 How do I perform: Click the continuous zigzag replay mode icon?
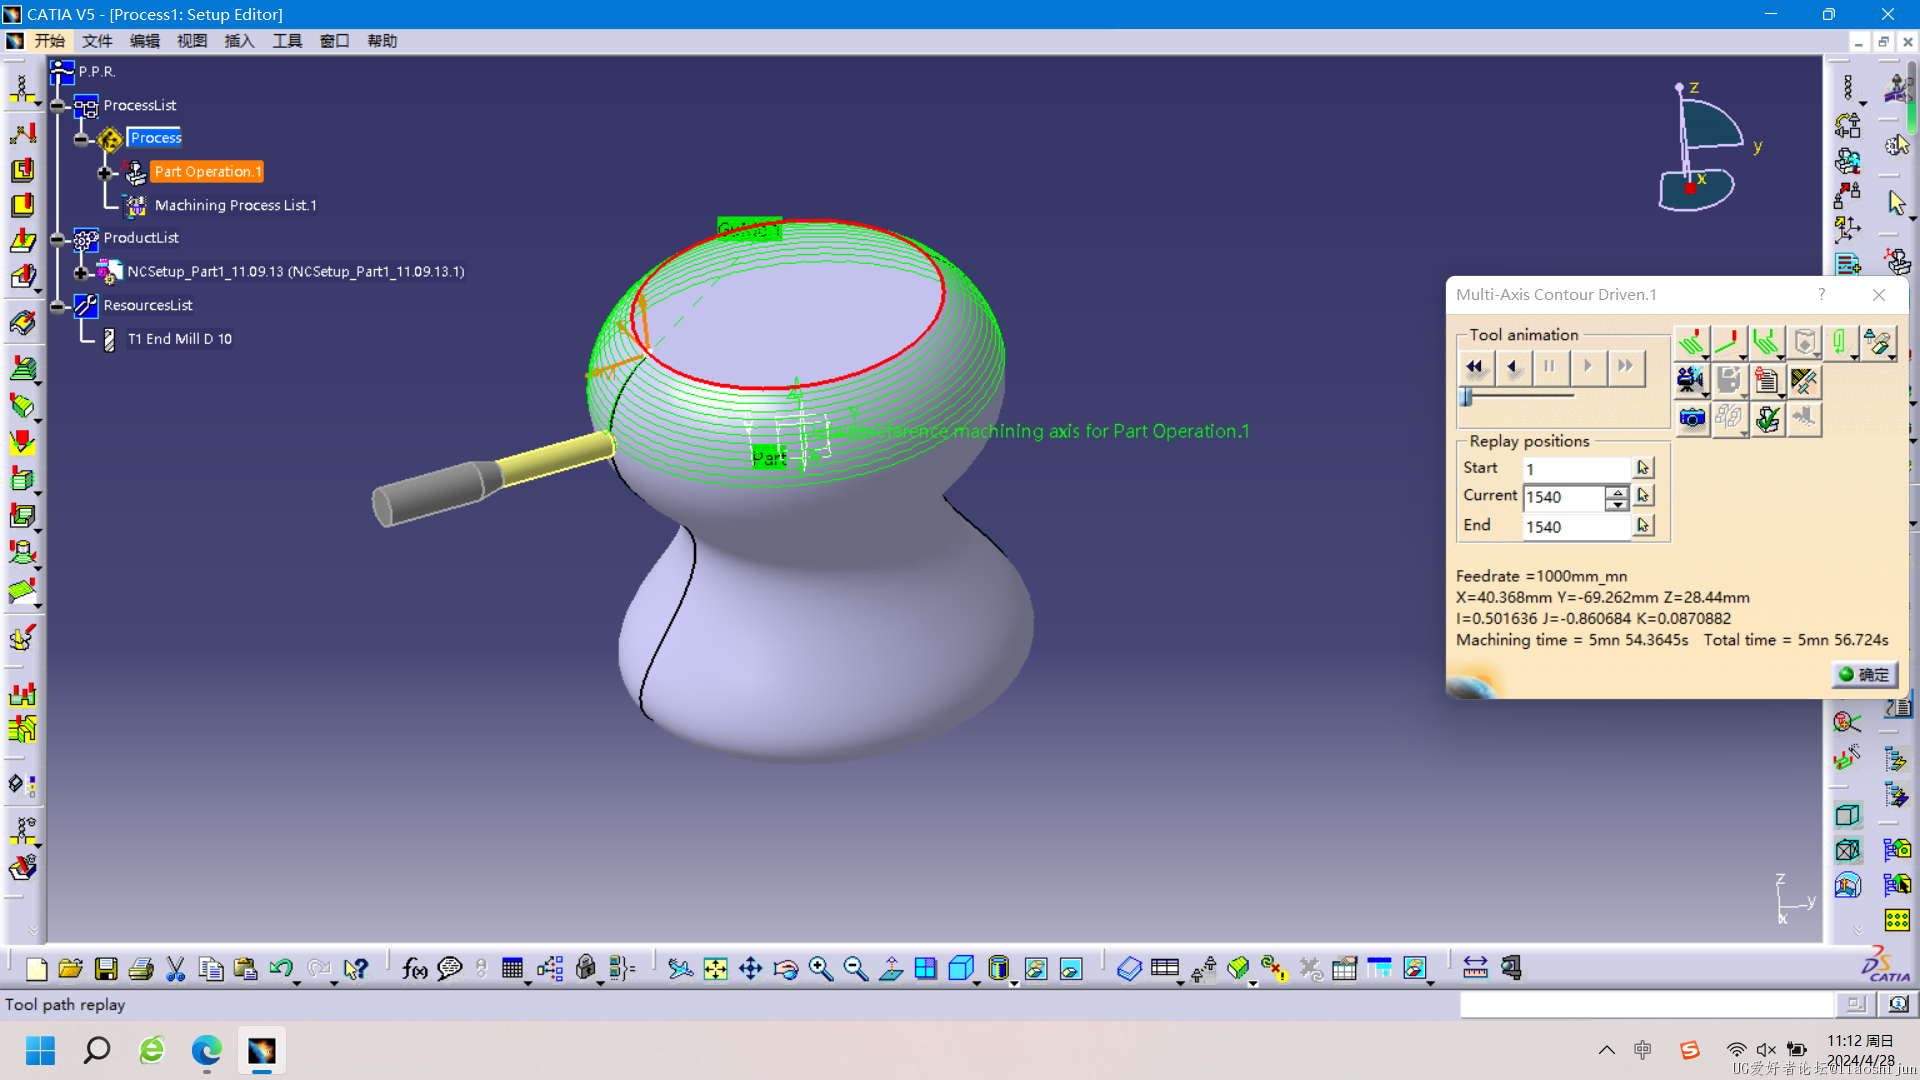[x=1690, y=343]
